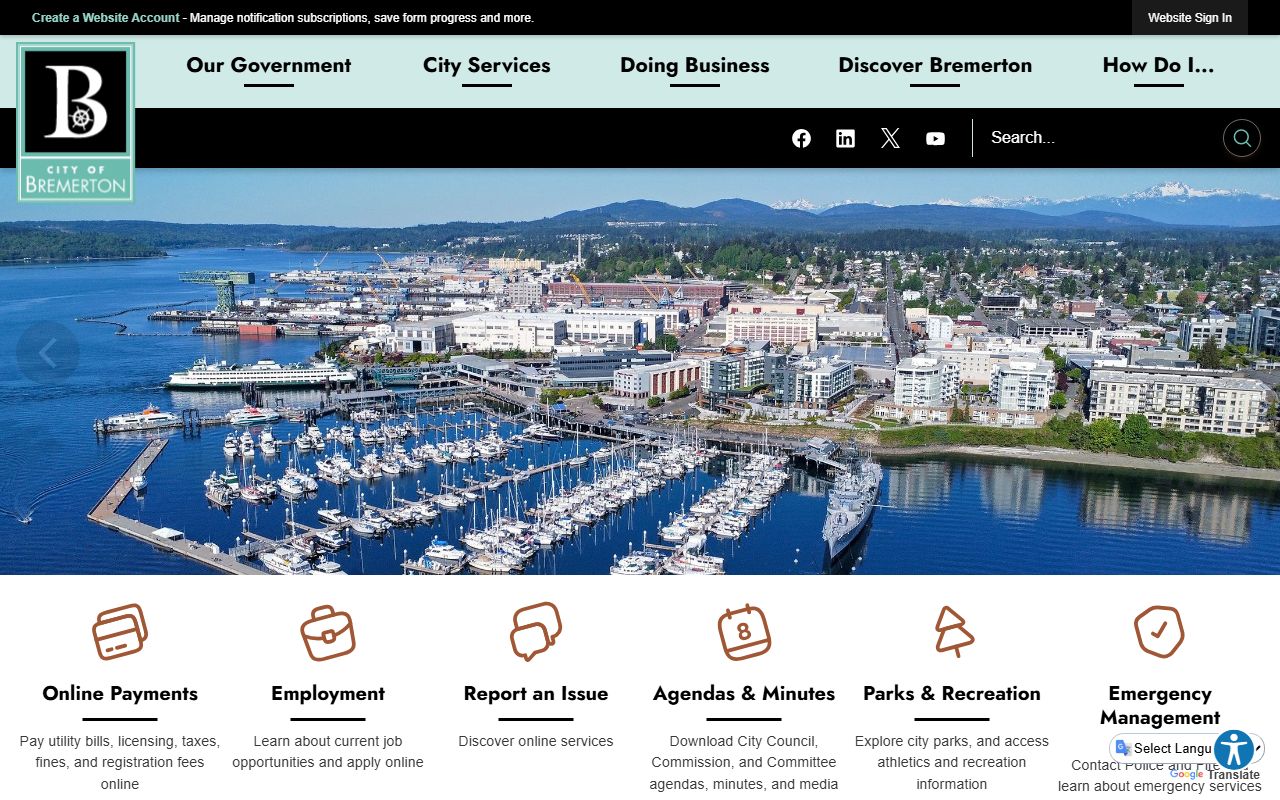Open the Report an Issue heading link
Screen dimensions: 1280x800
click(536, 693)
